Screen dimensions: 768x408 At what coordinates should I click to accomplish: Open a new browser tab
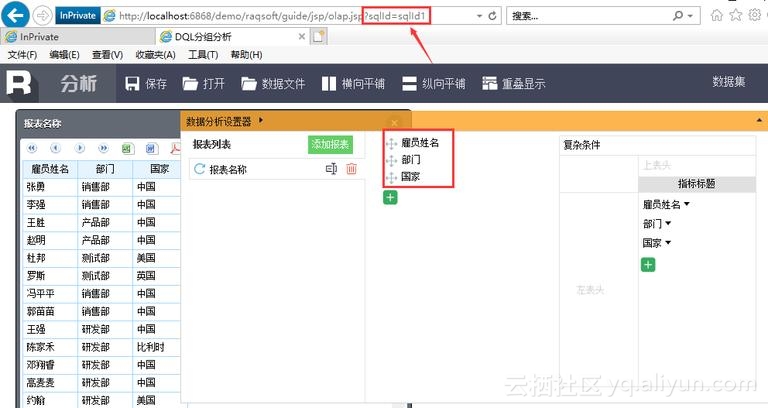click(x=319, y=37)
